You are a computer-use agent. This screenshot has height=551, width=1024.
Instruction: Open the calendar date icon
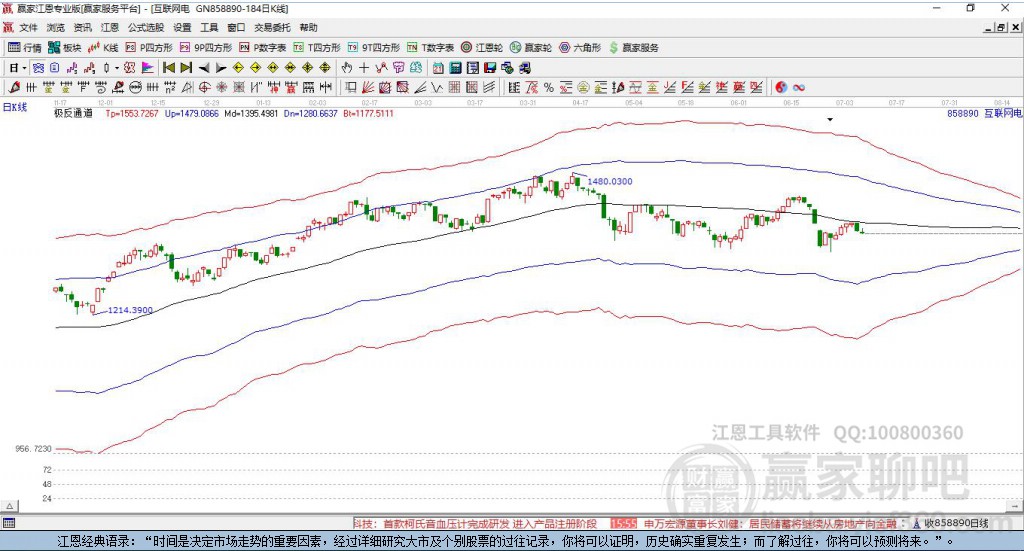click(438, 68)
